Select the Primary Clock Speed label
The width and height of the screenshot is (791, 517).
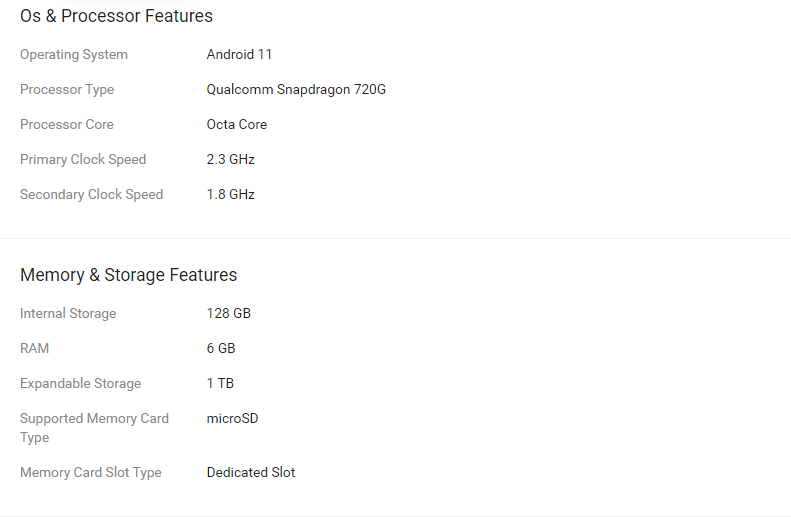point(83,160)
